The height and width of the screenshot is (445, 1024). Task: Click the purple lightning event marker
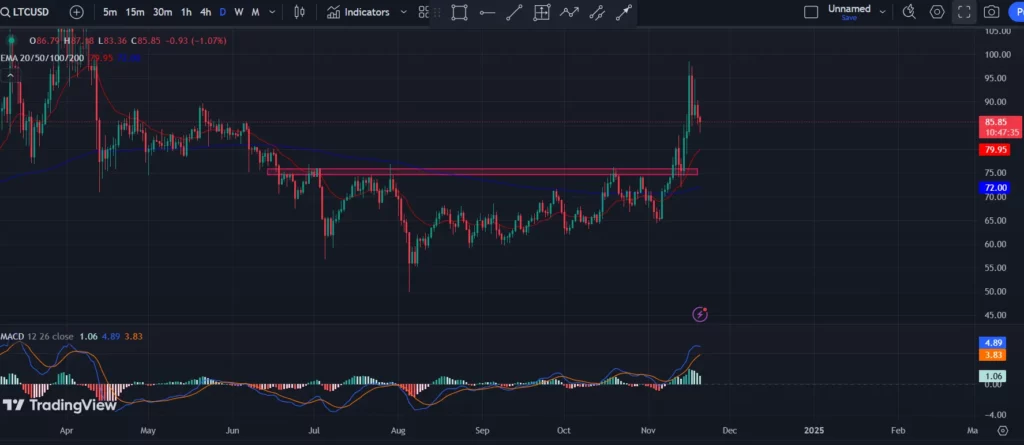tap(699, 314)
